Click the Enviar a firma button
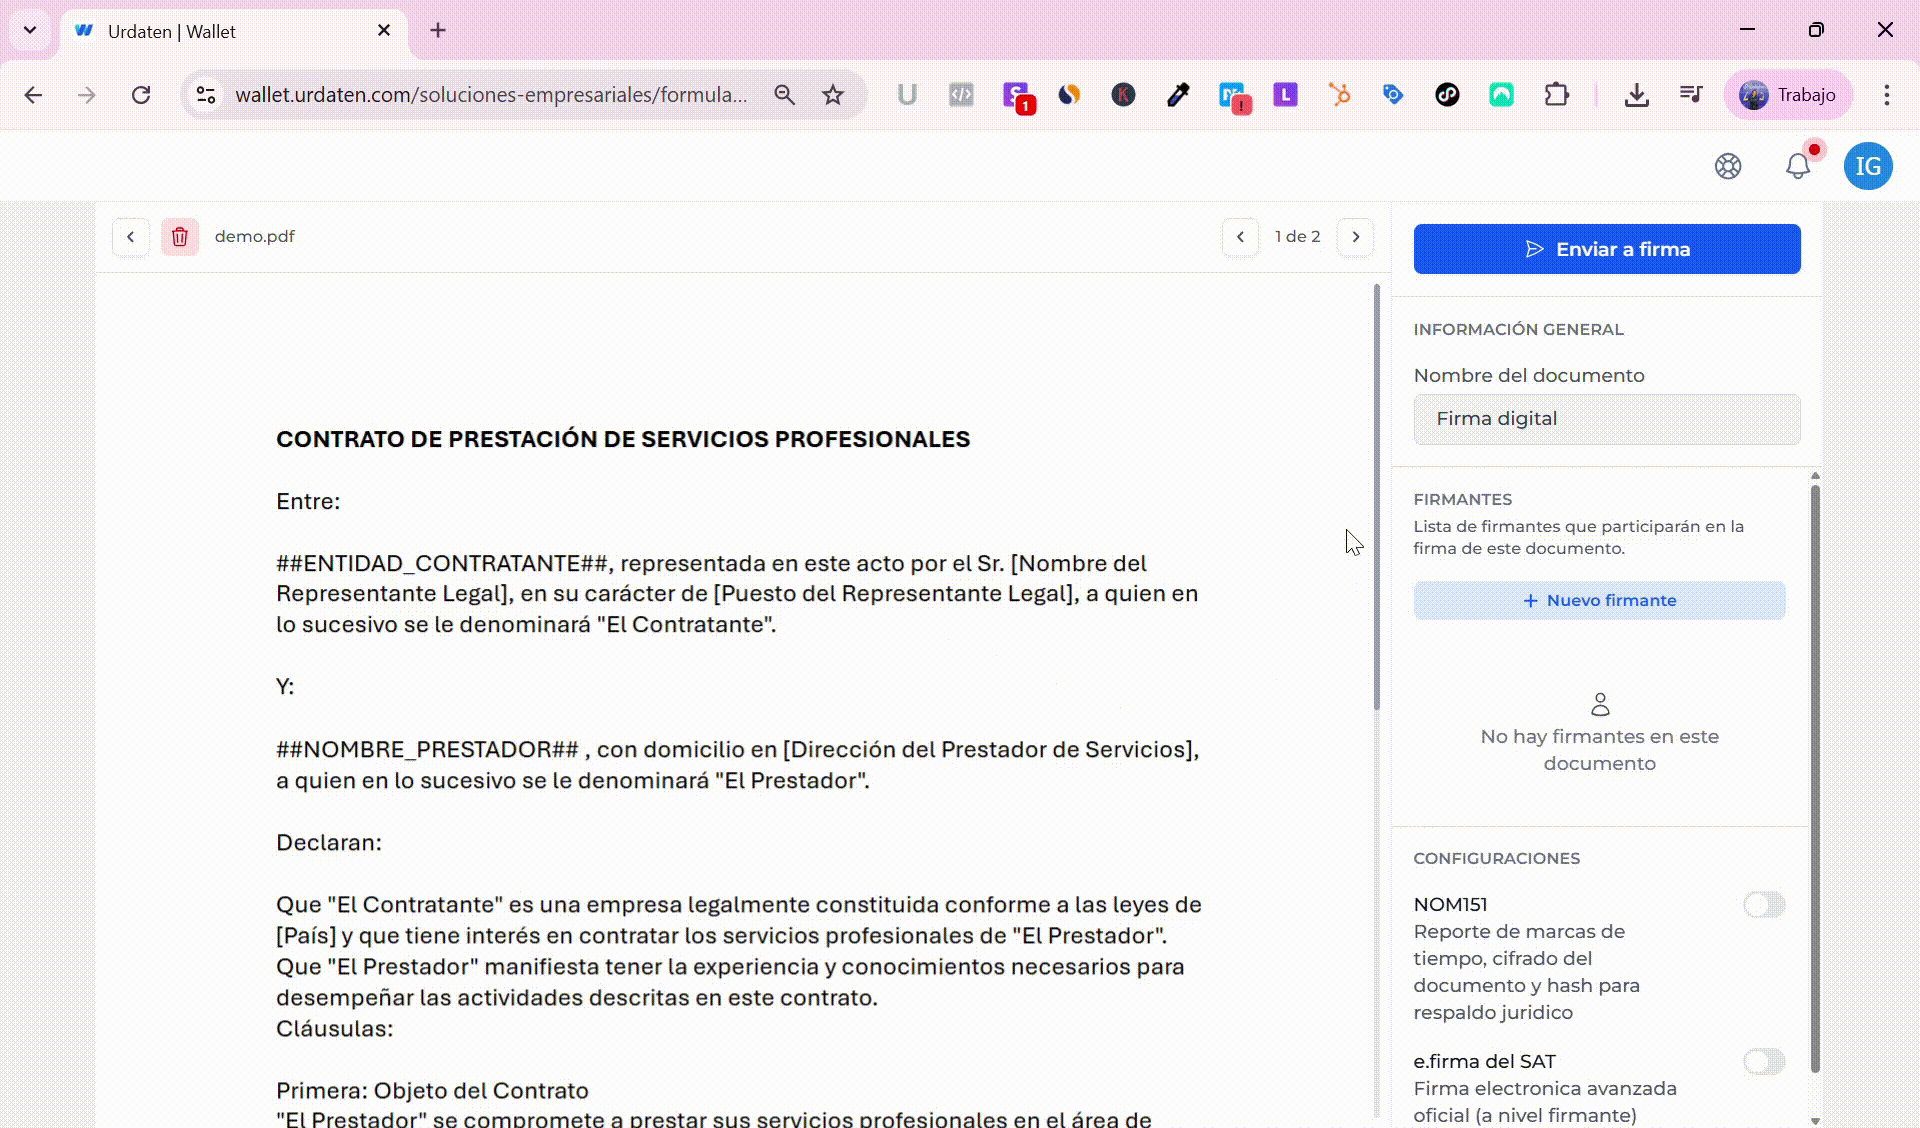Image resolution: width=1920 pixels, height=1128 pixels. pyautogui.click(x=1607, y=249)
